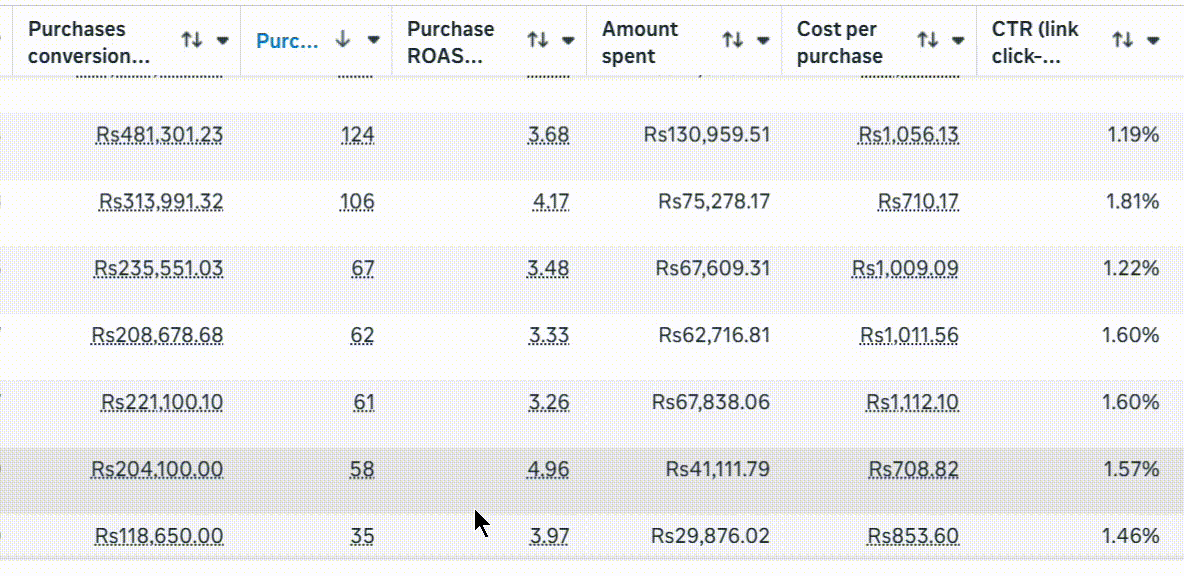Open conversion value Rs221,100.10
This screenshot has width=1184, height=576.
162,402
